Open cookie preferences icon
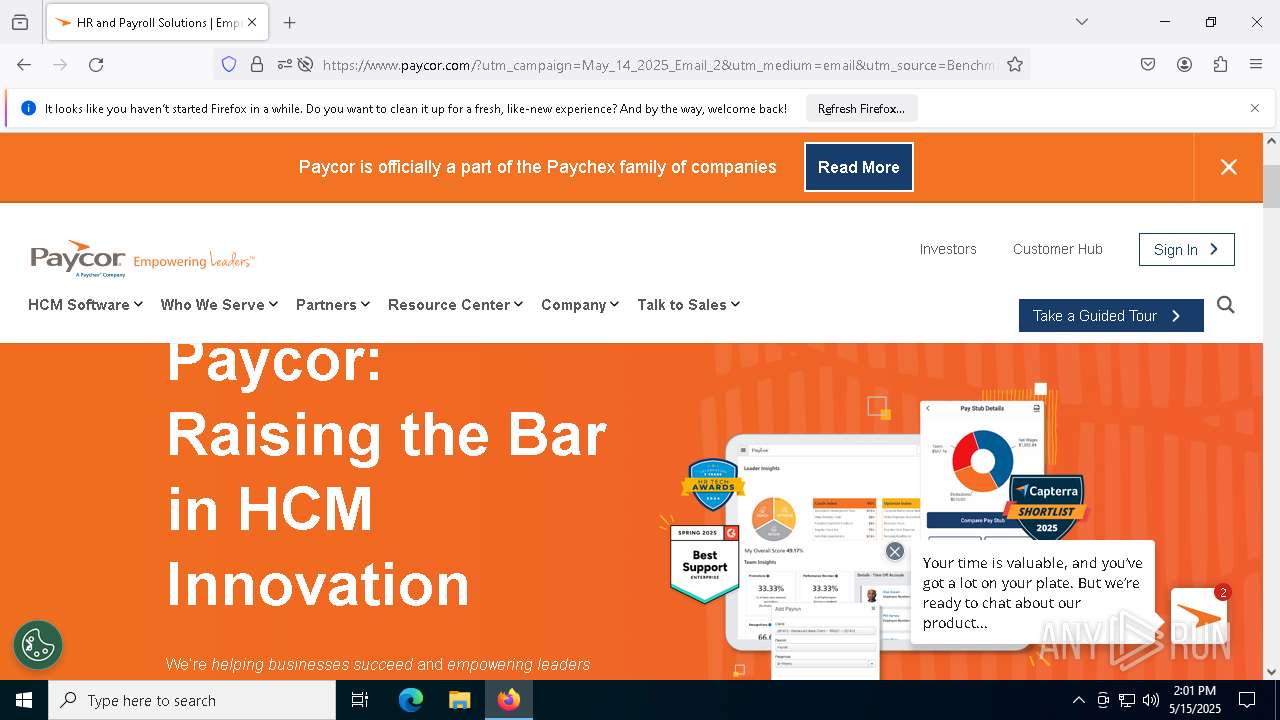Viewport: 1280px width, 720px height. coord(38,645)
